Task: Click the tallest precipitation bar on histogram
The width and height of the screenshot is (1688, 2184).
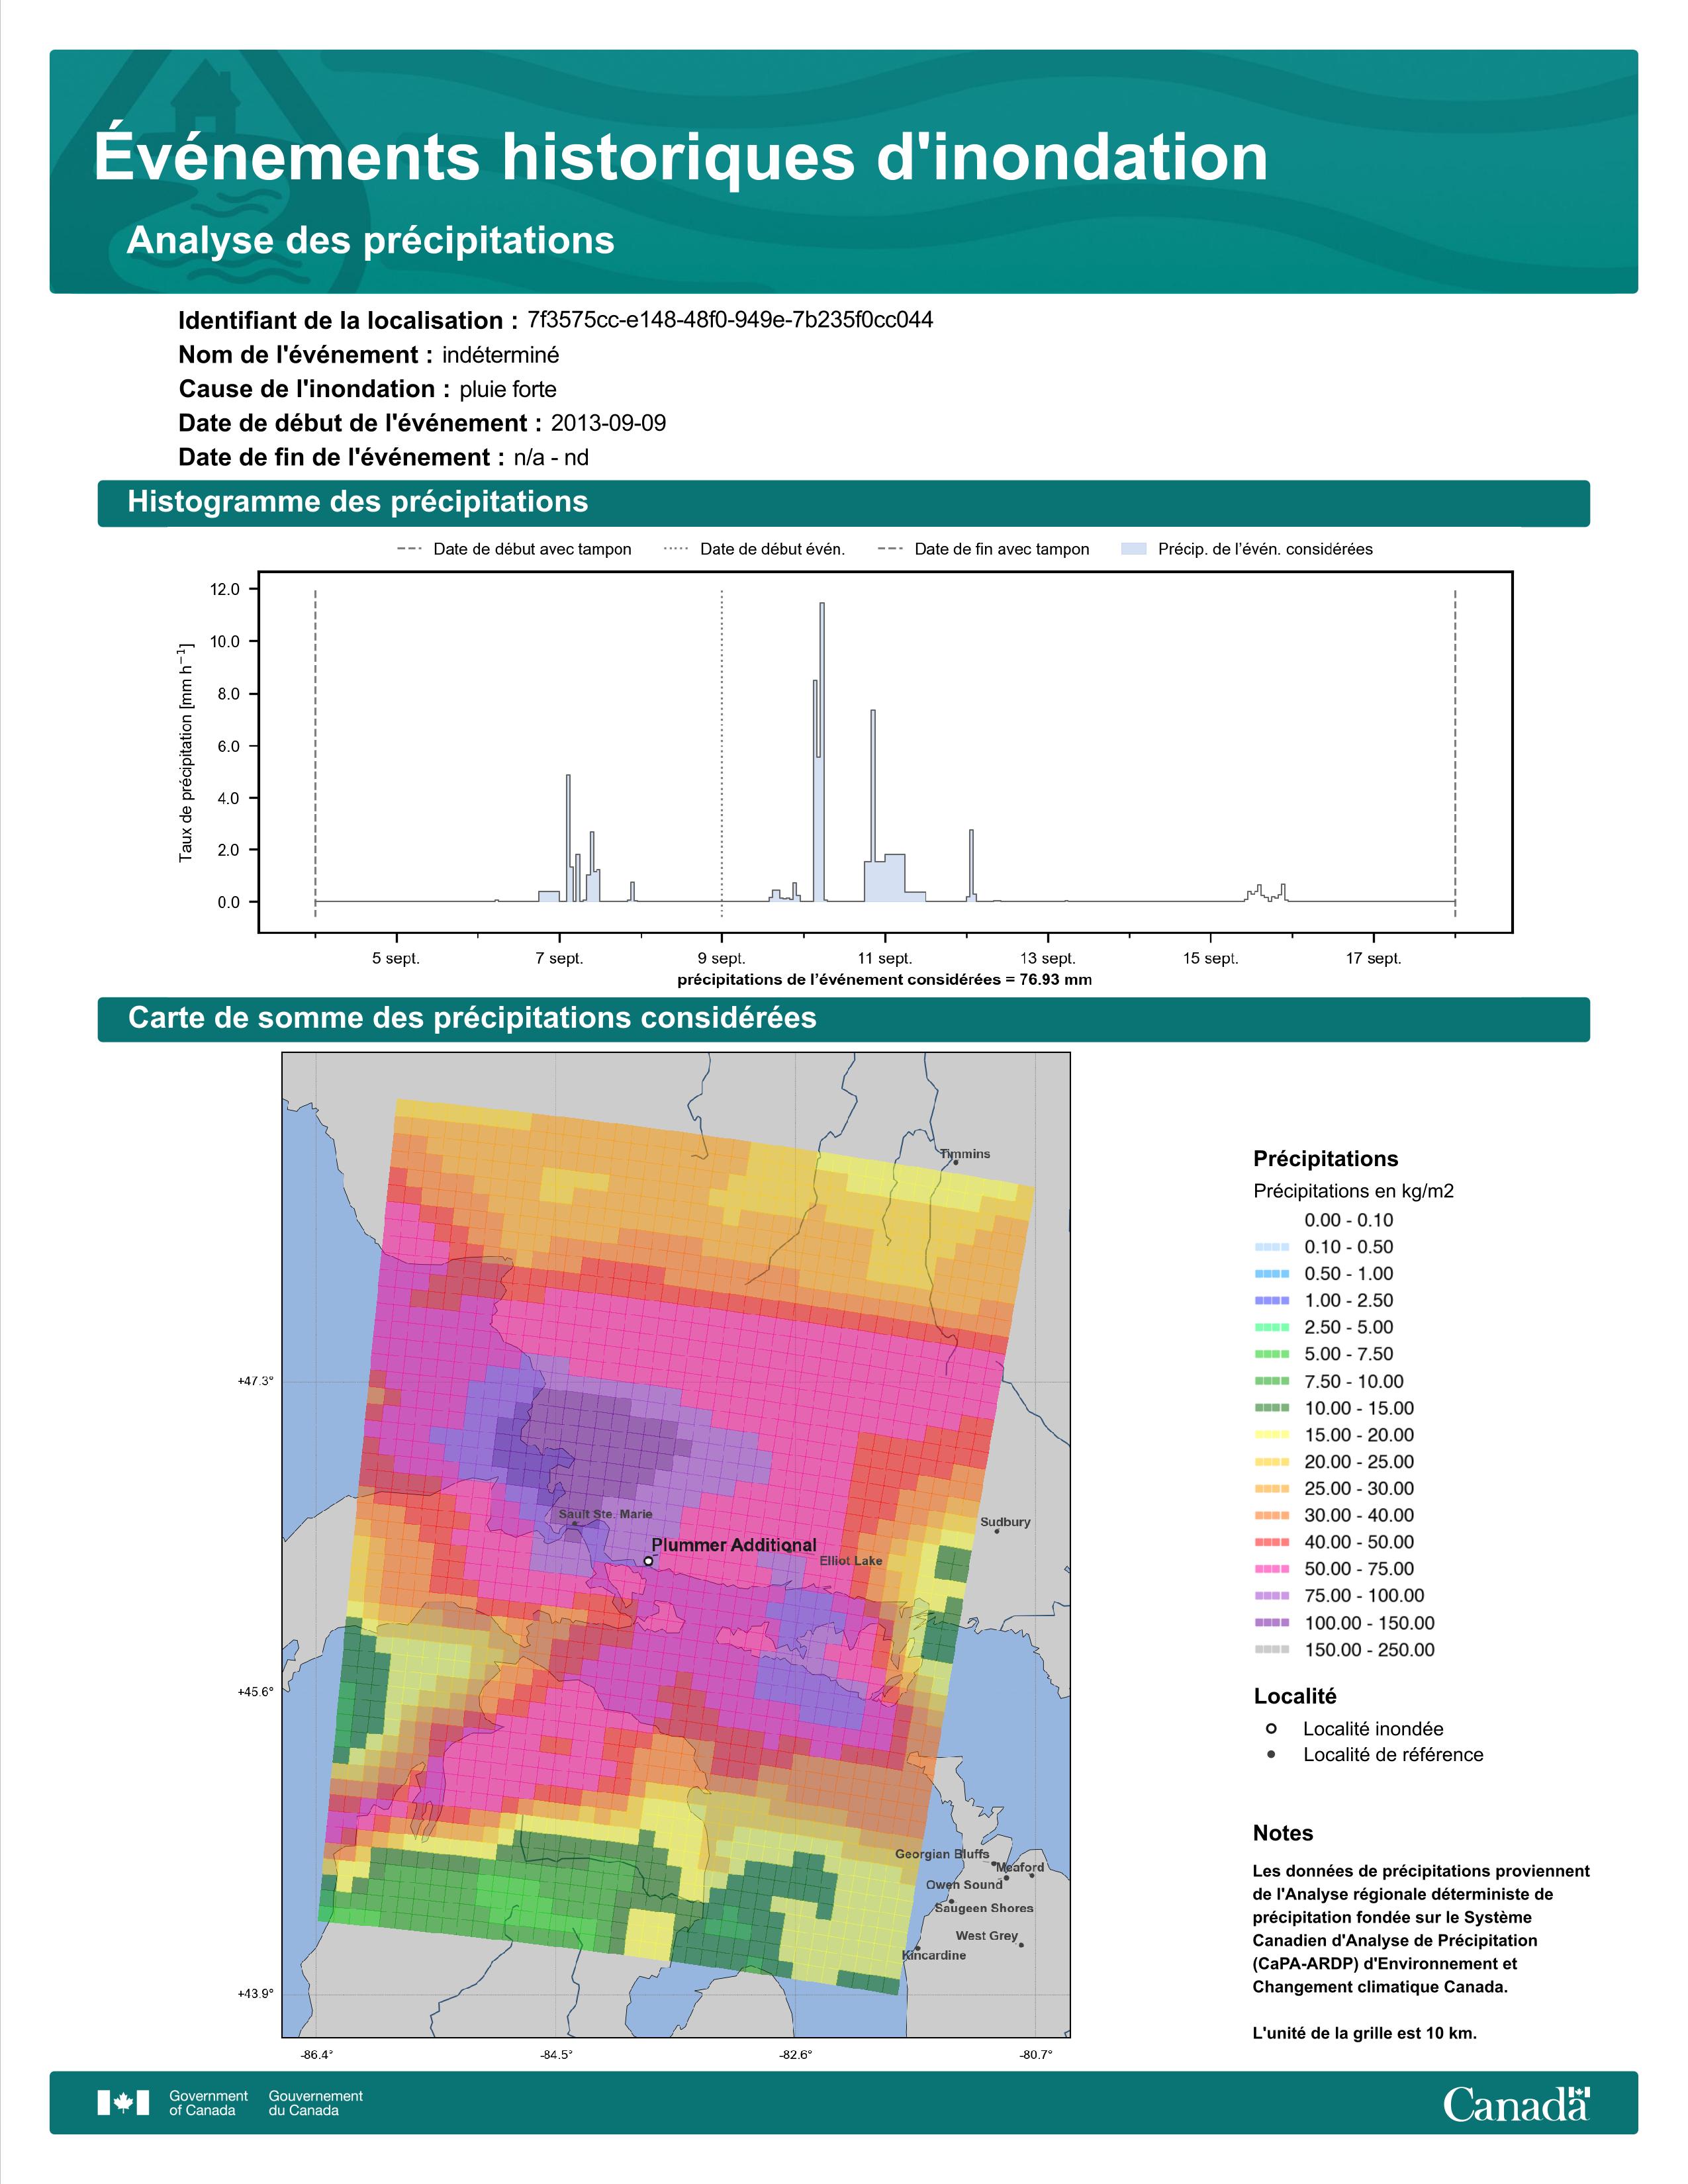Action: [821, 752]
